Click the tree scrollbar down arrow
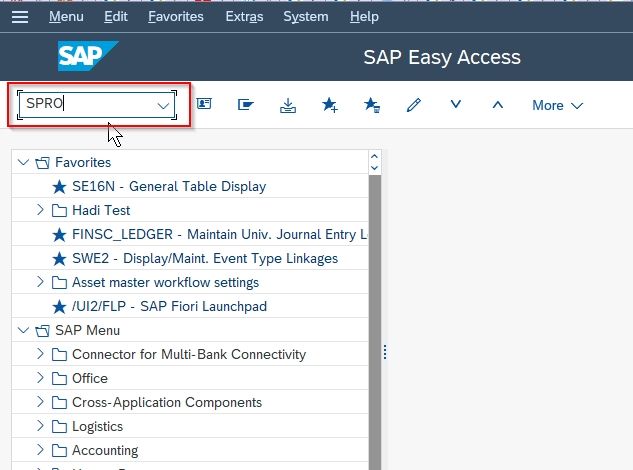The height and width of the screenshot is (470, 633). pos(374,168)
